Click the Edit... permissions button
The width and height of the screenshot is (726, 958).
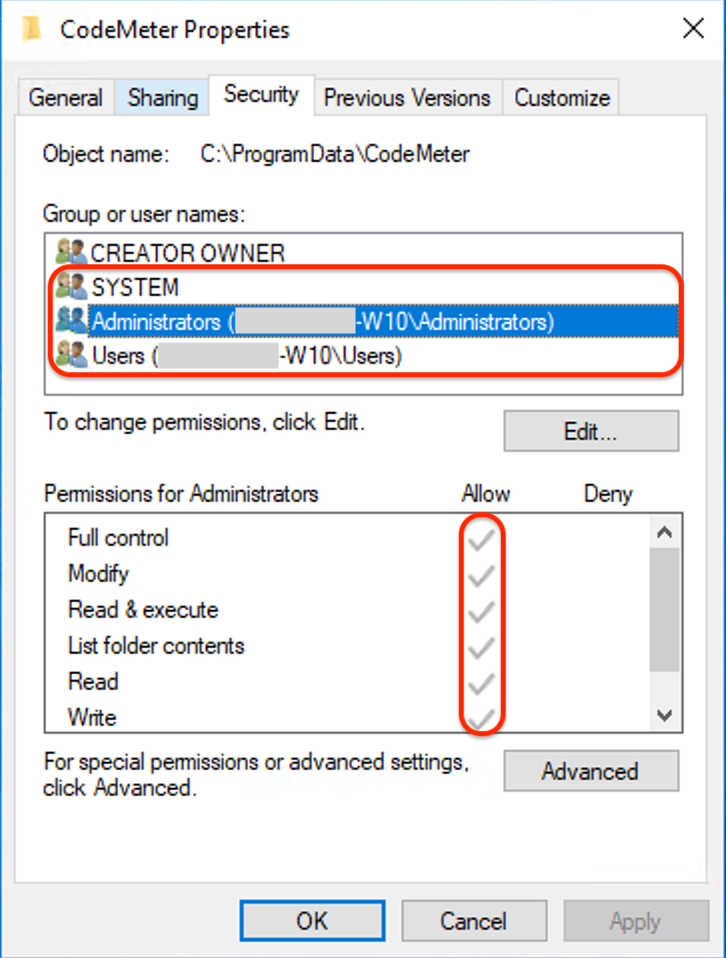click(x=590, y=432)
